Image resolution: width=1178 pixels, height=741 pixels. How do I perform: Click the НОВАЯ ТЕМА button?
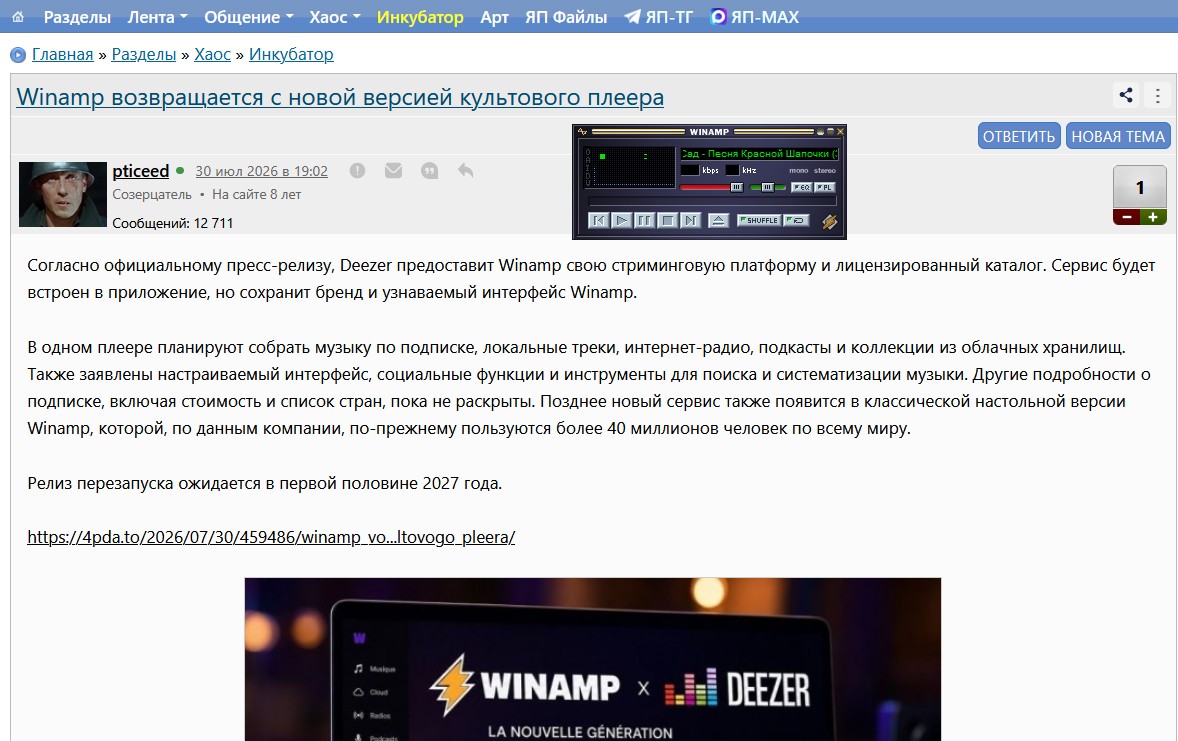(1118, 136)
